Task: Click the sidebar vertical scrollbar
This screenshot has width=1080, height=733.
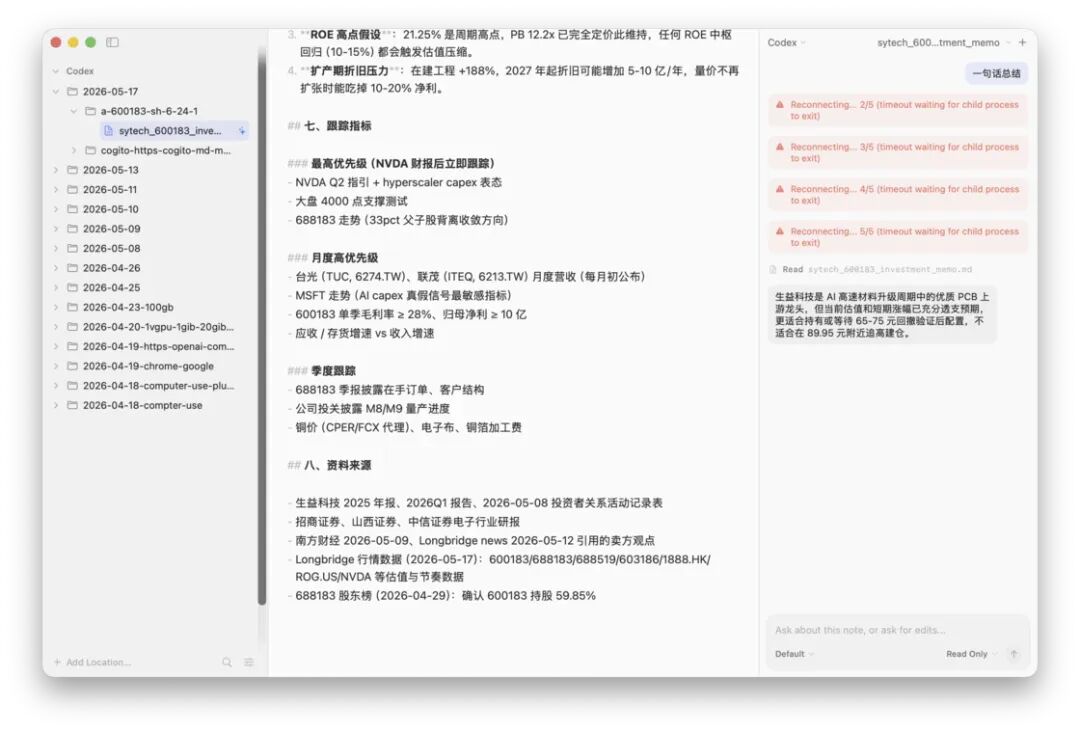Action: pyautogui.click(x=262, y=324)
